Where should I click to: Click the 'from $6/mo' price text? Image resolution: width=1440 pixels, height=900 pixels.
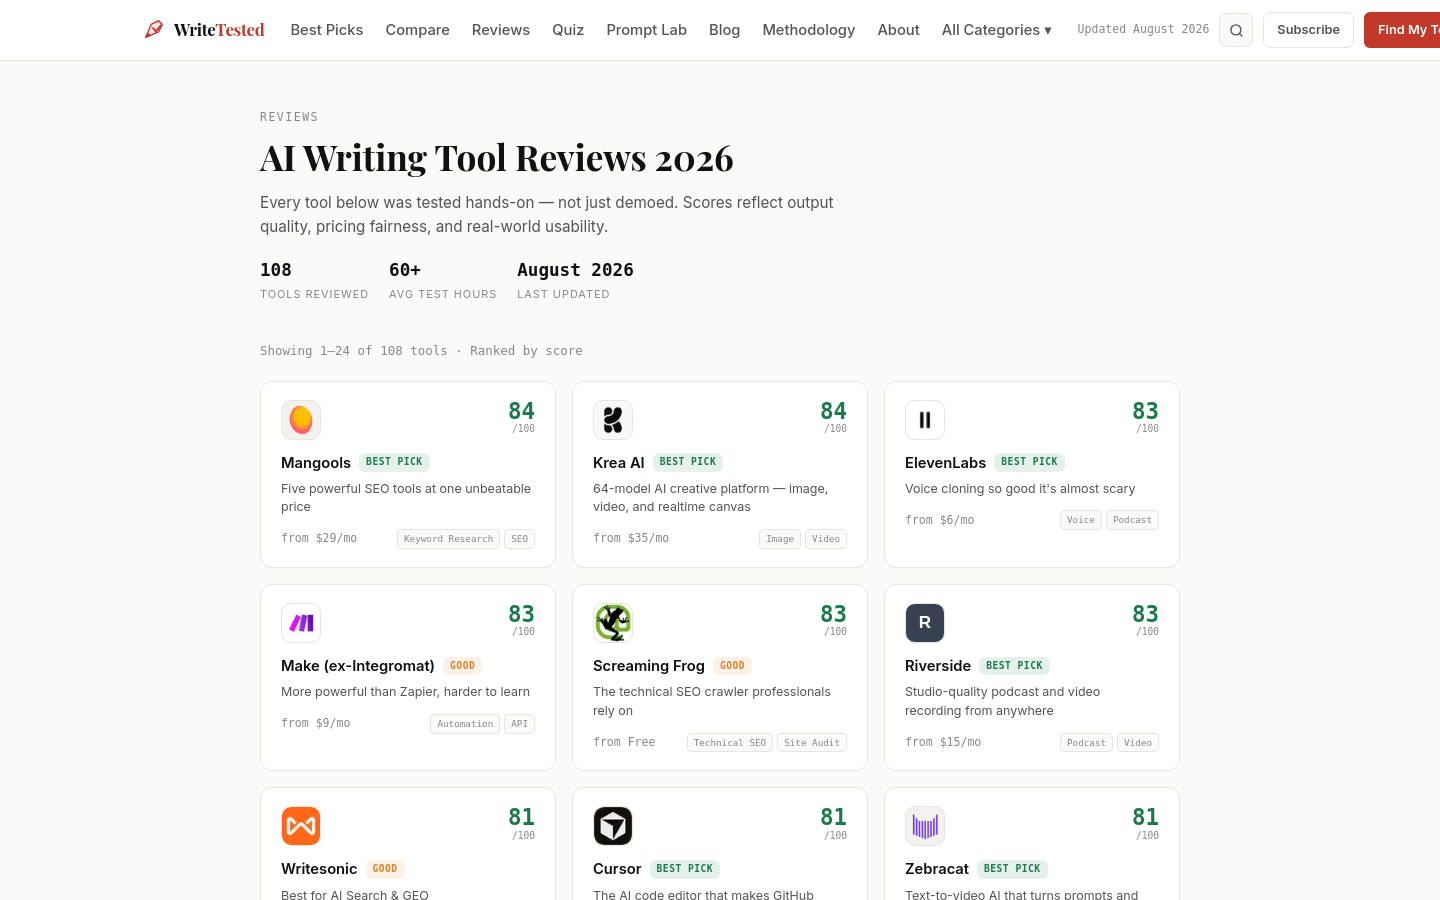tap(940, 520)
